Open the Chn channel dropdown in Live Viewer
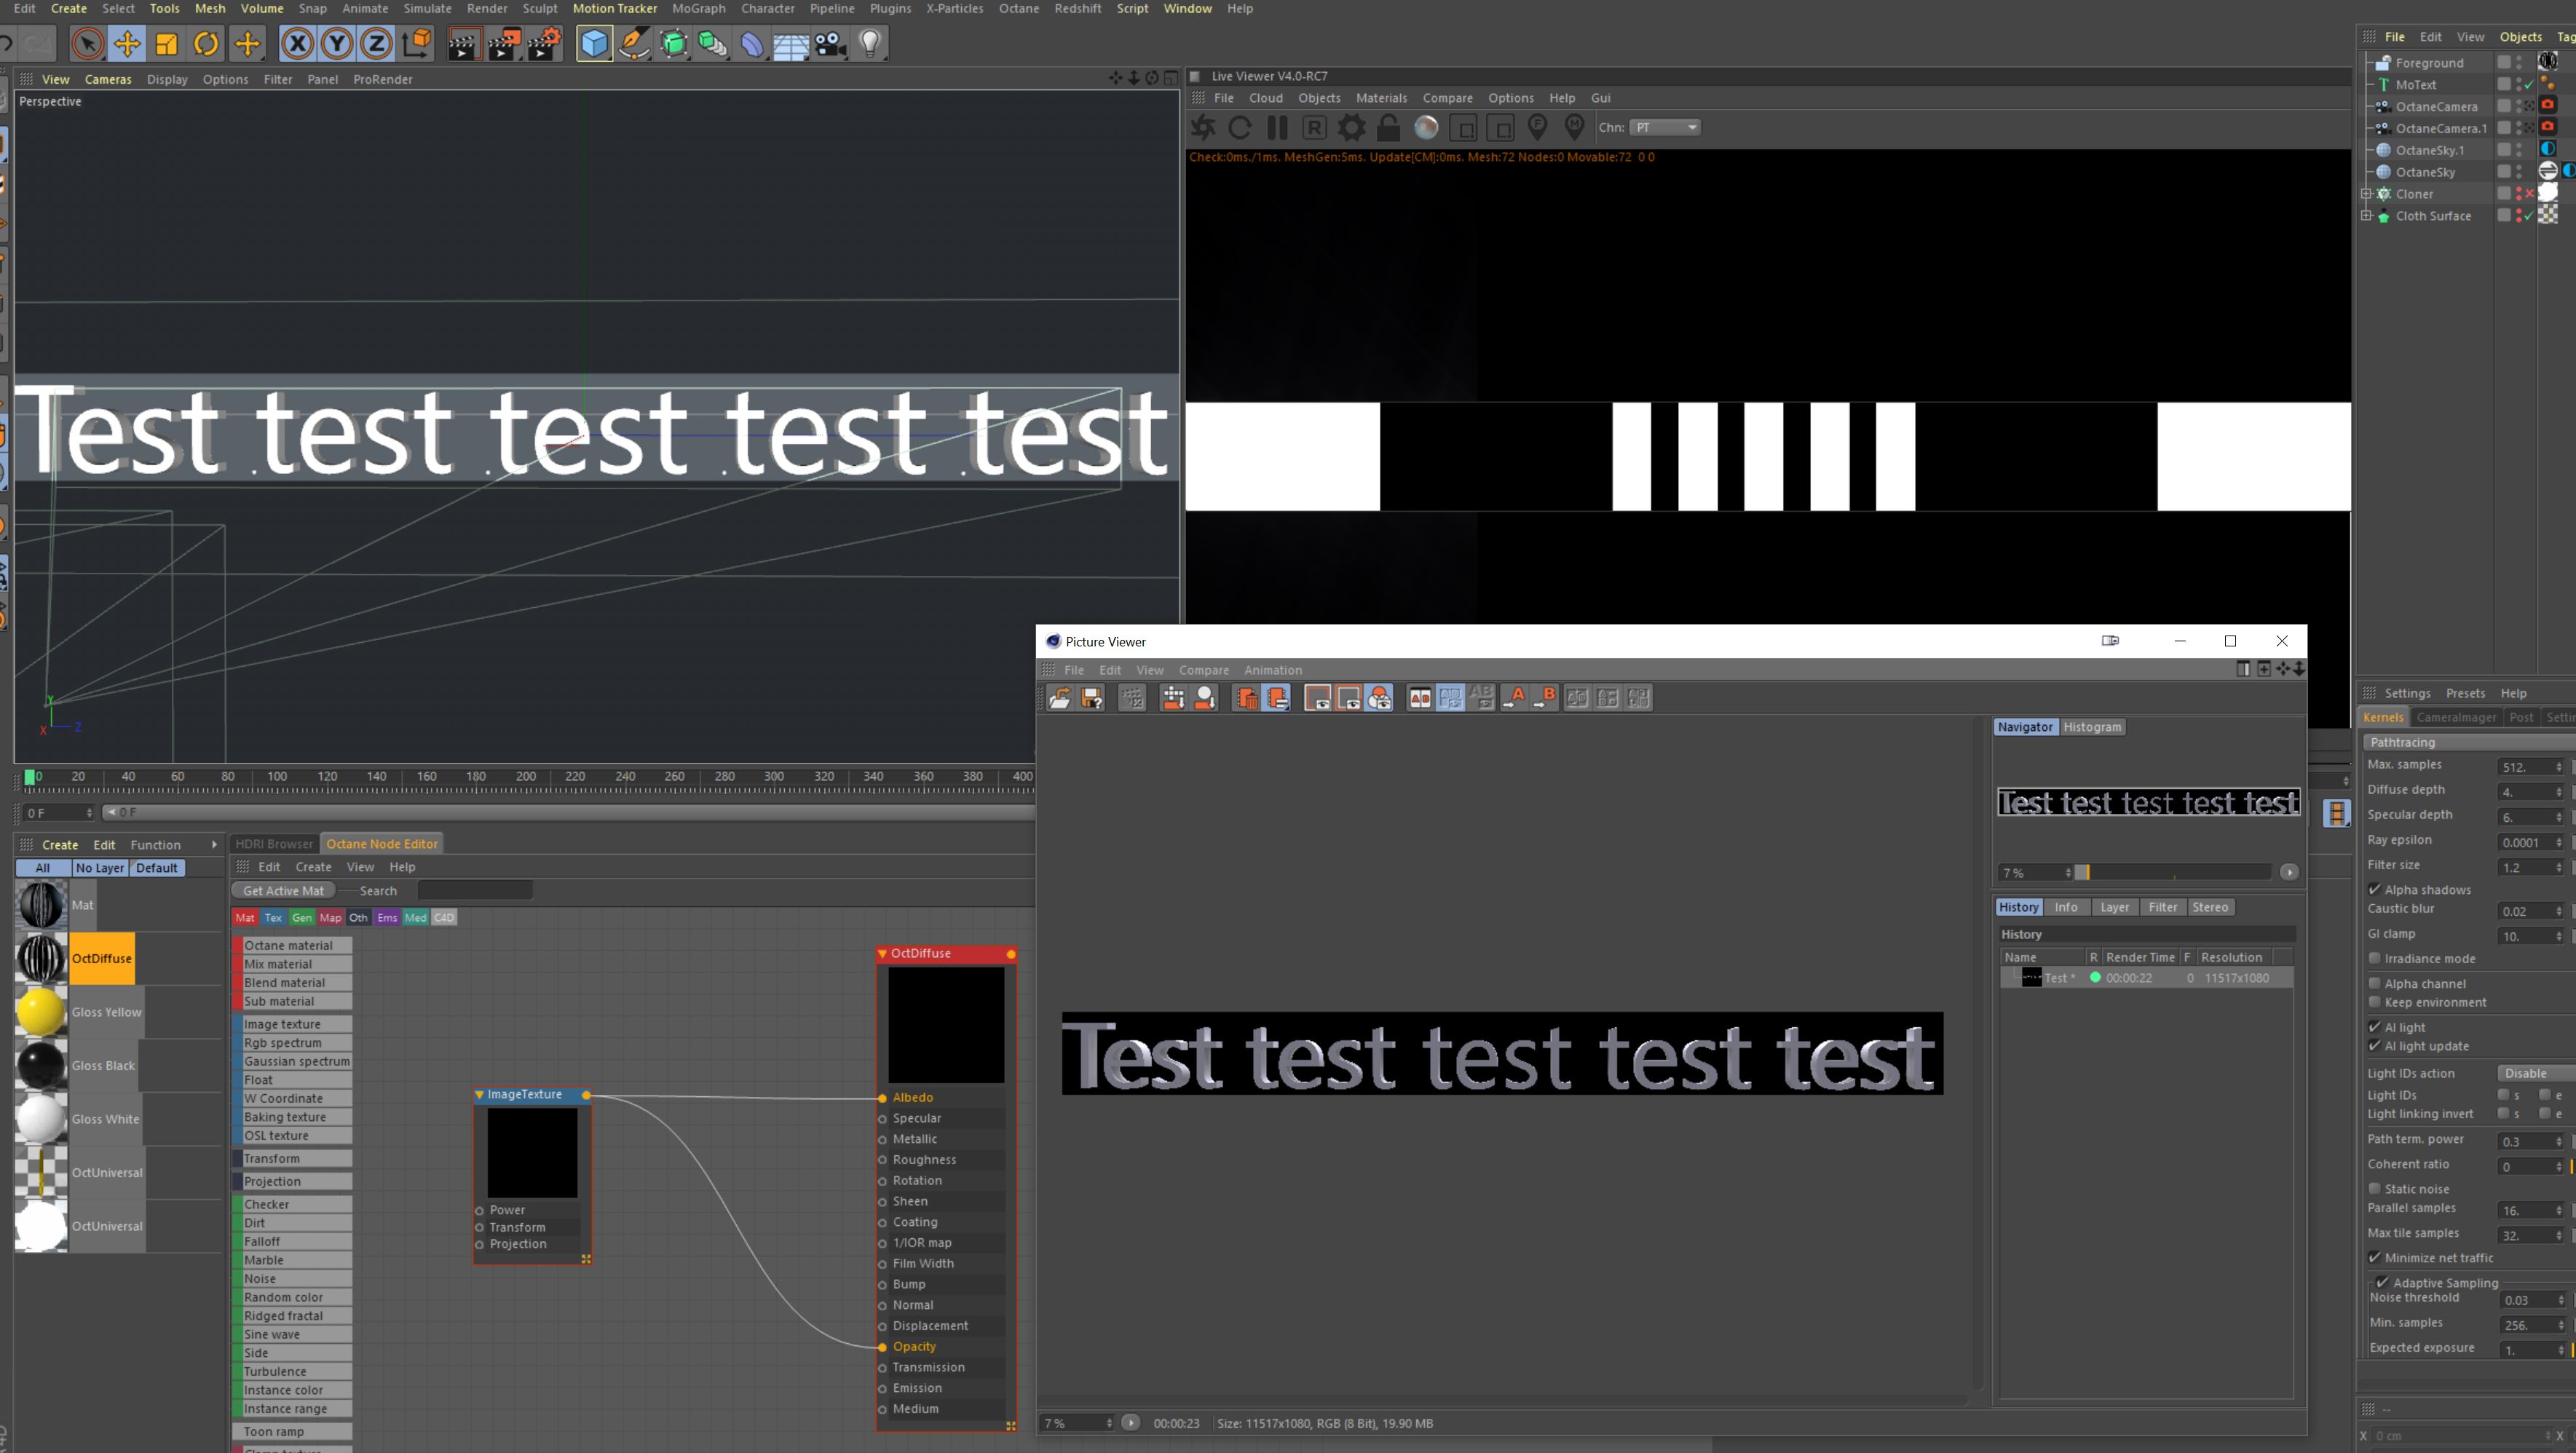2576x1453 pixels. pyautogui.click(x=1665, y=128)
